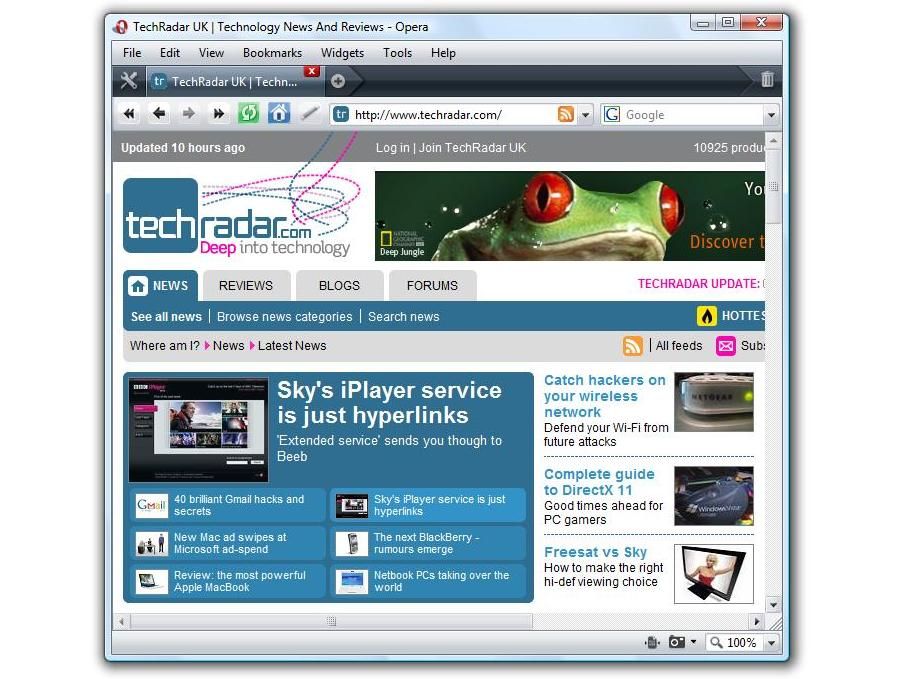Open the File menu
The image size is (905, 679).
132,53
